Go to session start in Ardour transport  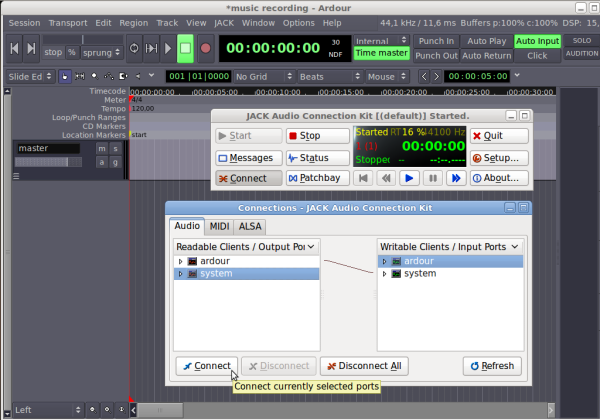(15, 48)
